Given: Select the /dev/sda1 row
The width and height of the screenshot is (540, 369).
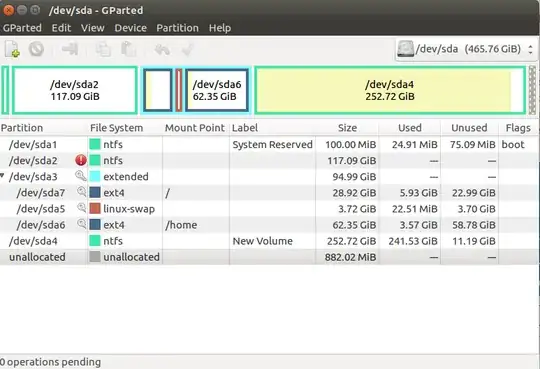Looking at the screenshot, I should [x=269, y=144].
